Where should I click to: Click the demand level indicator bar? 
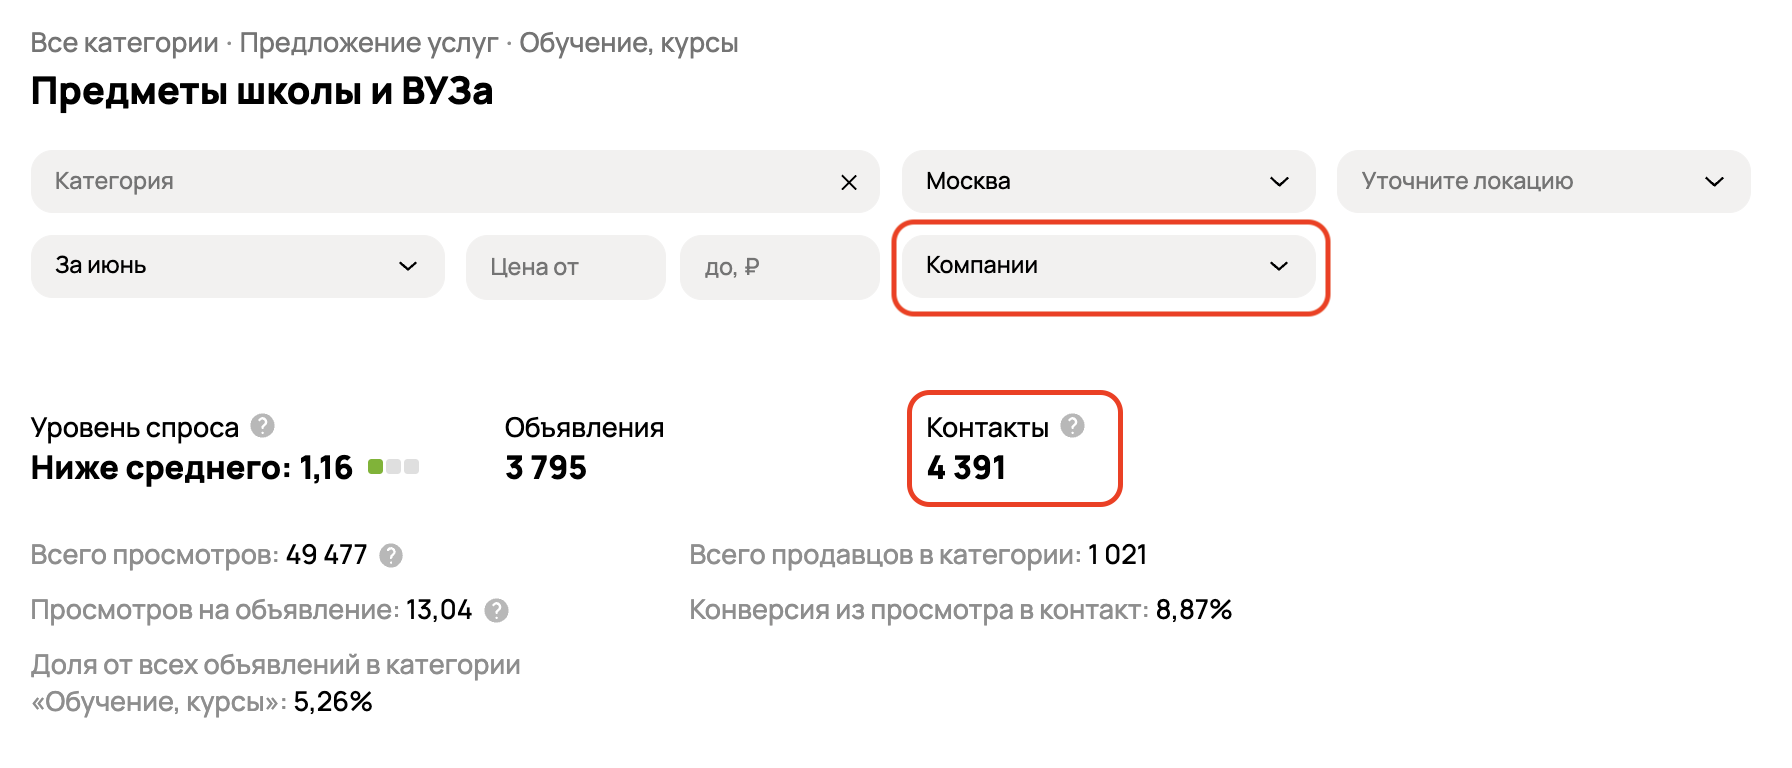pos(393,467)
